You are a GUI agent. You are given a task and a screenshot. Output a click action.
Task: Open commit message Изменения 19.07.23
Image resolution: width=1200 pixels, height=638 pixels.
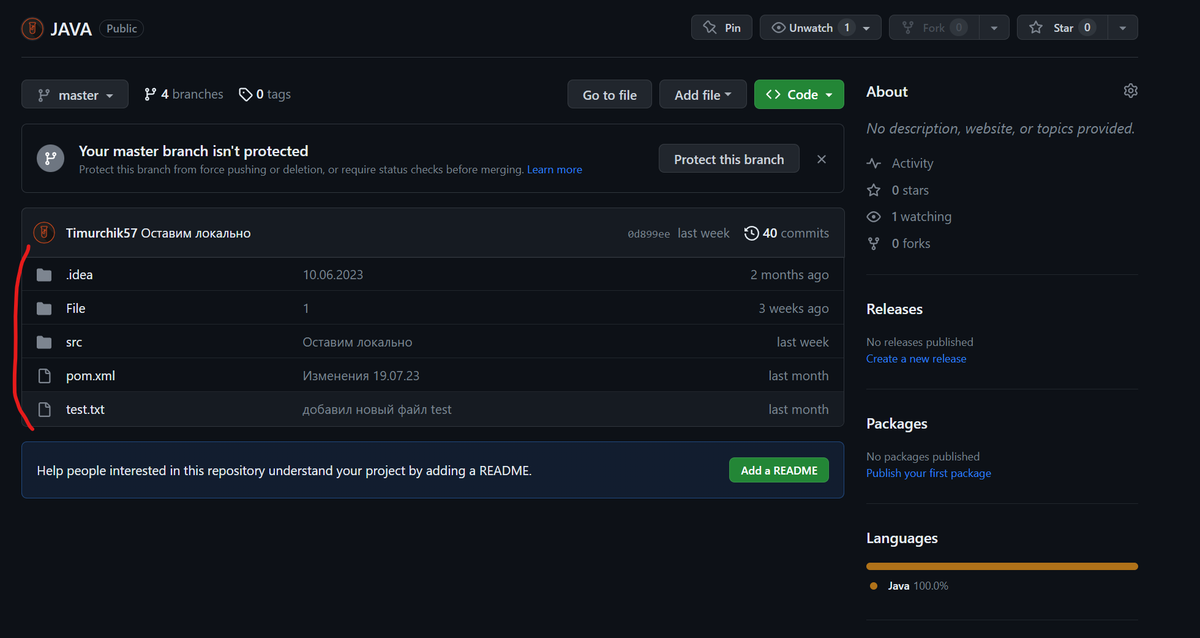click(x=361, y=376)
